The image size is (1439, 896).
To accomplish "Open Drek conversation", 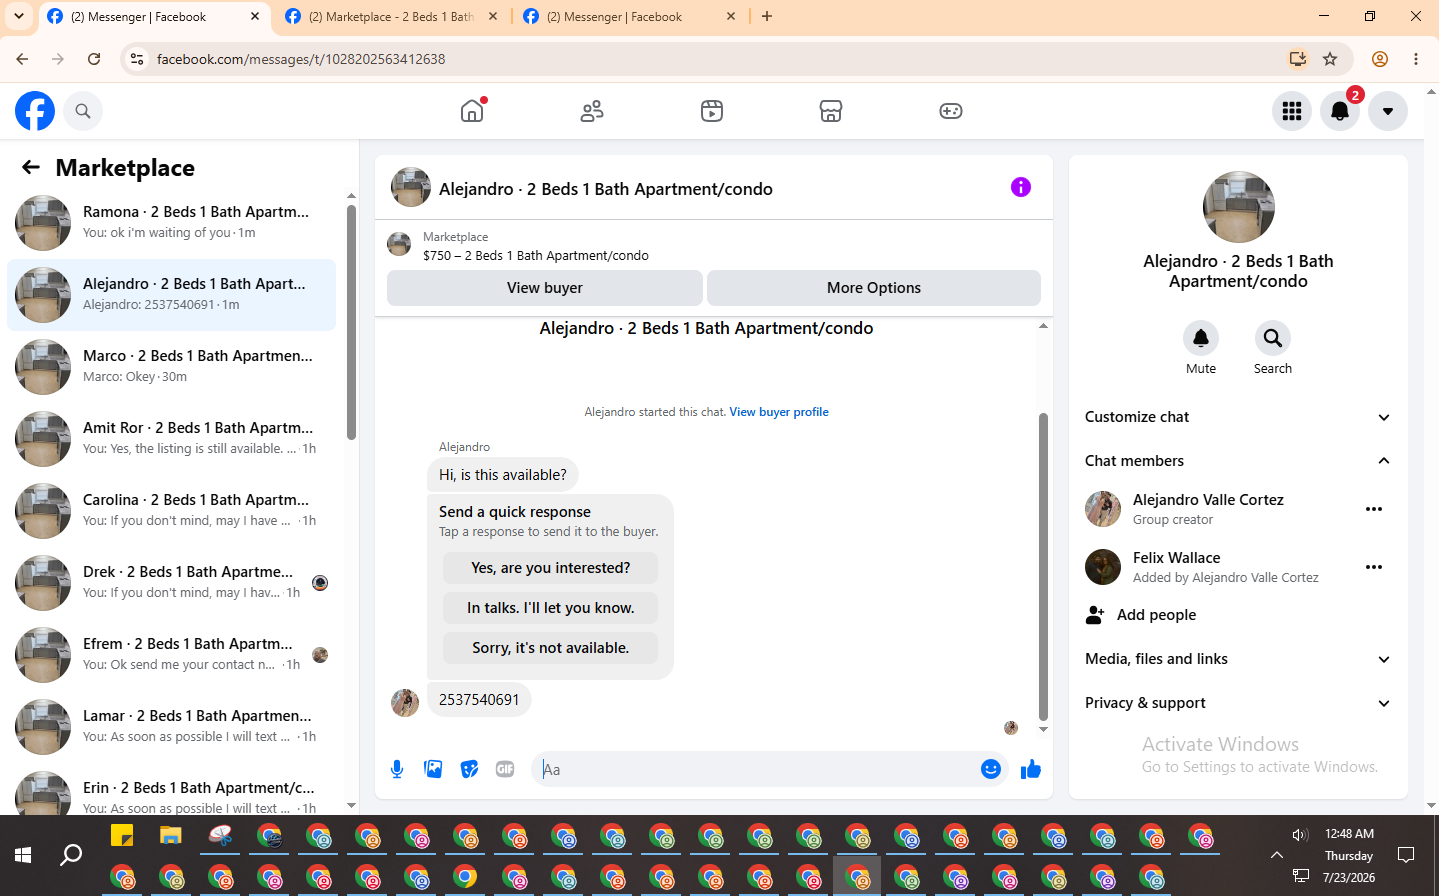I will pyautogui.click(x=171, y=582).
